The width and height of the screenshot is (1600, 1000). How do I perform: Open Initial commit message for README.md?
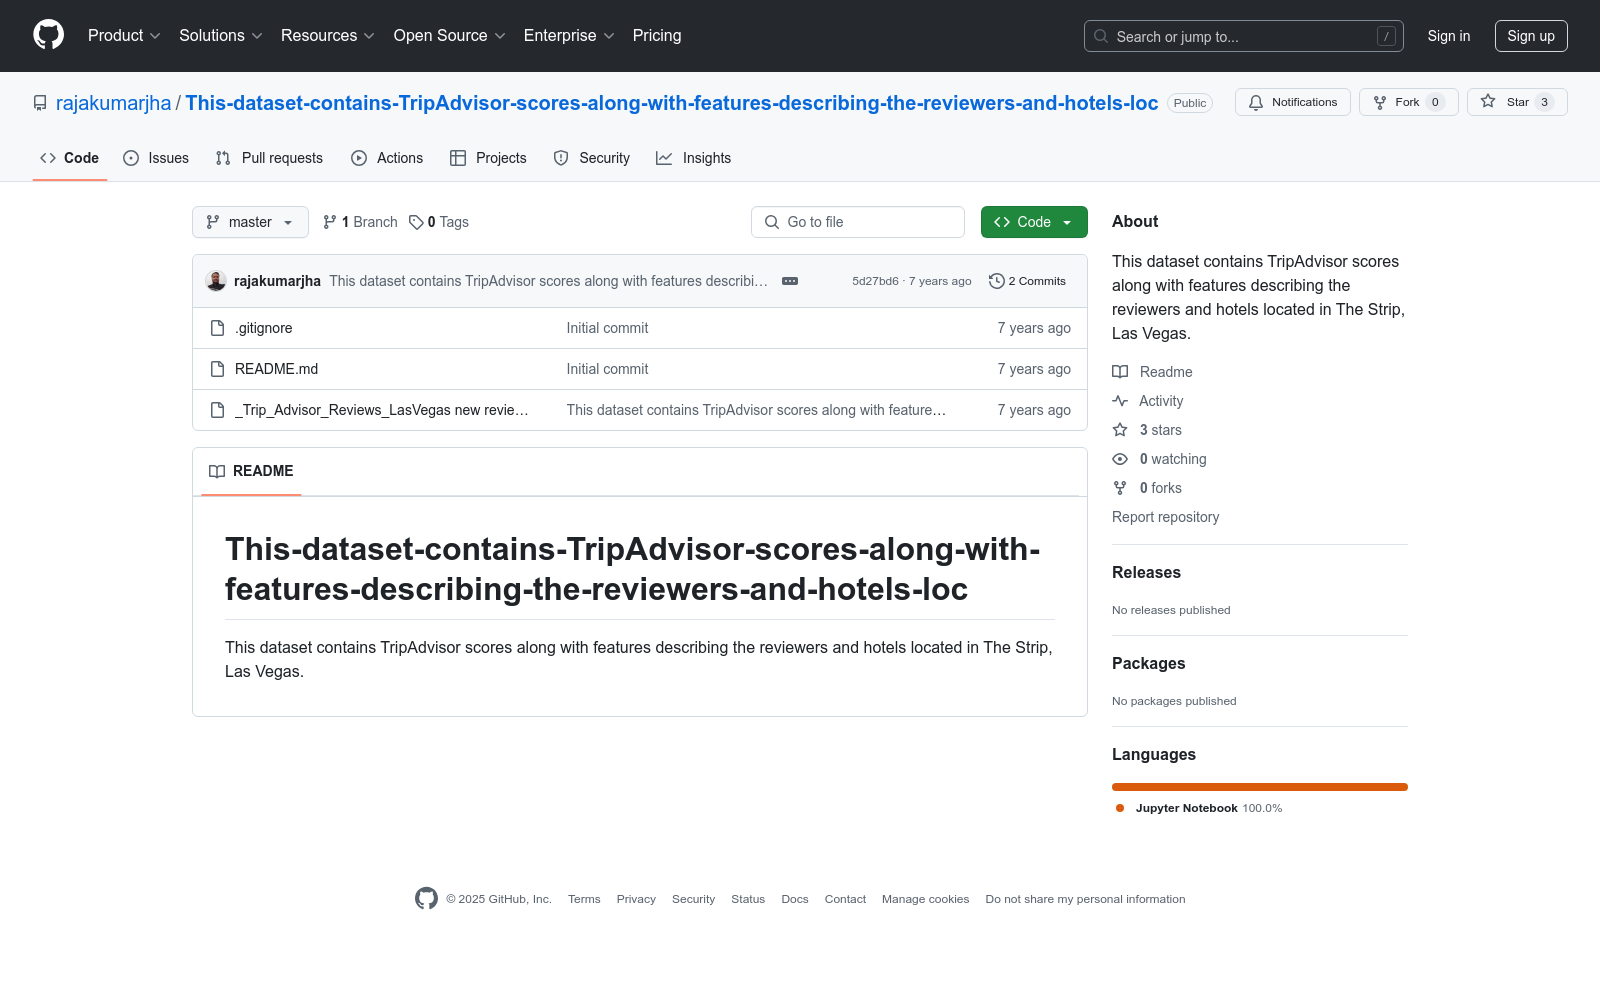coord(607,369)
